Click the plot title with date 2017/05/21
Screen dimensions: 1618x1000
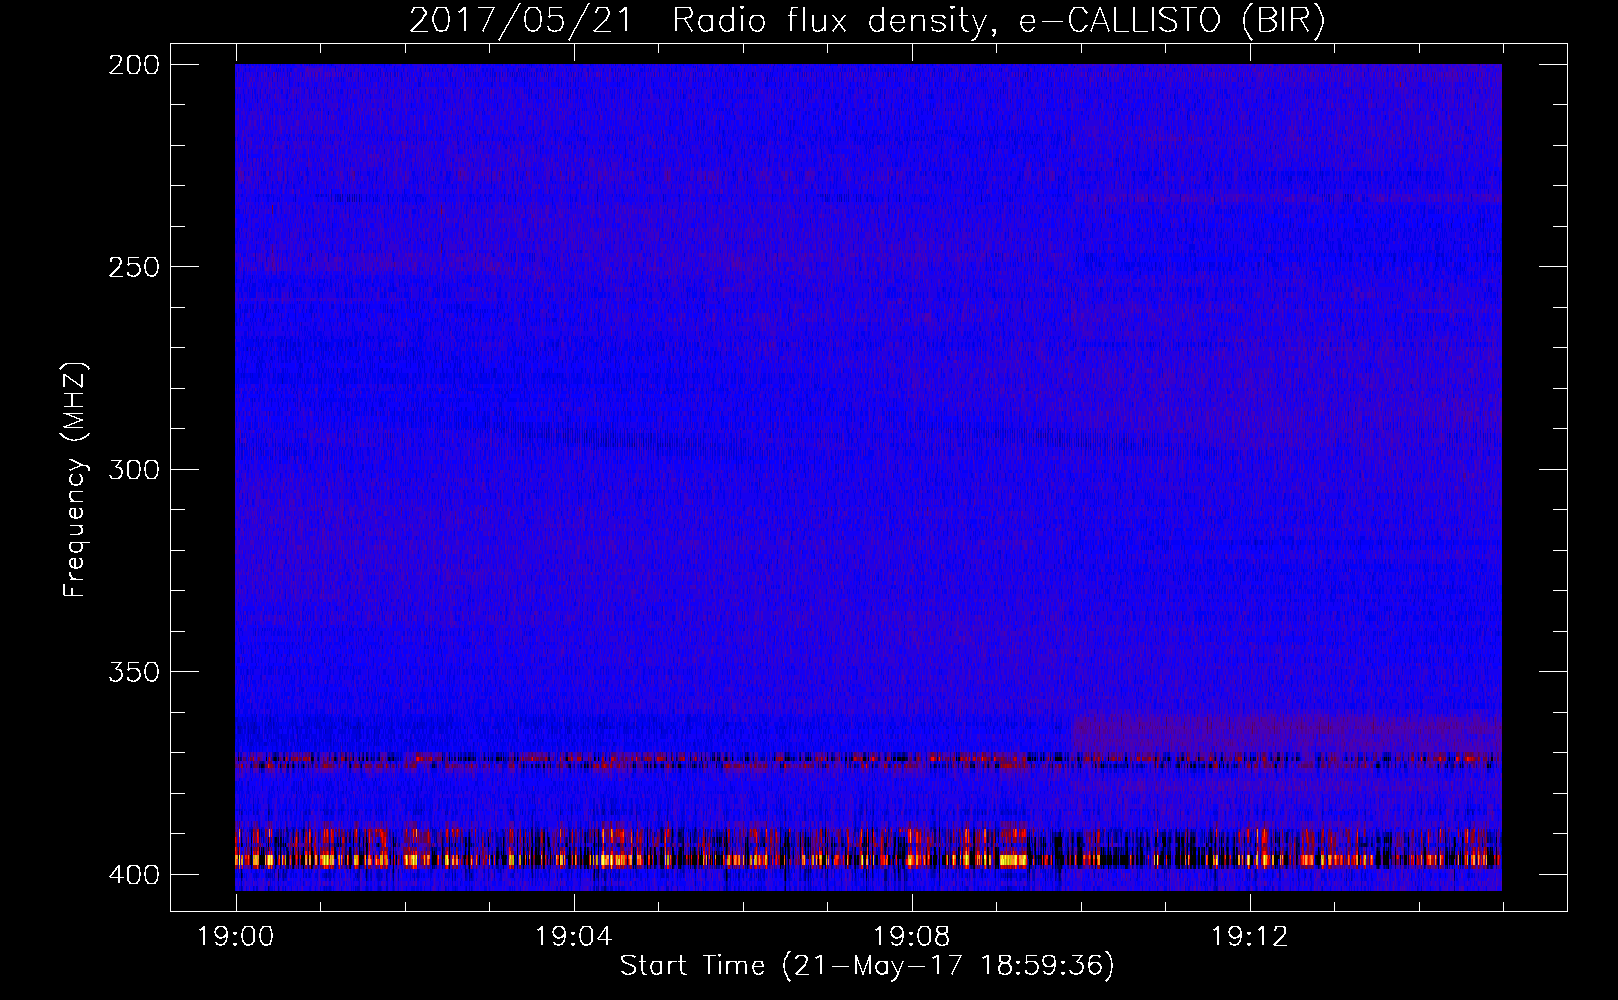867,21
